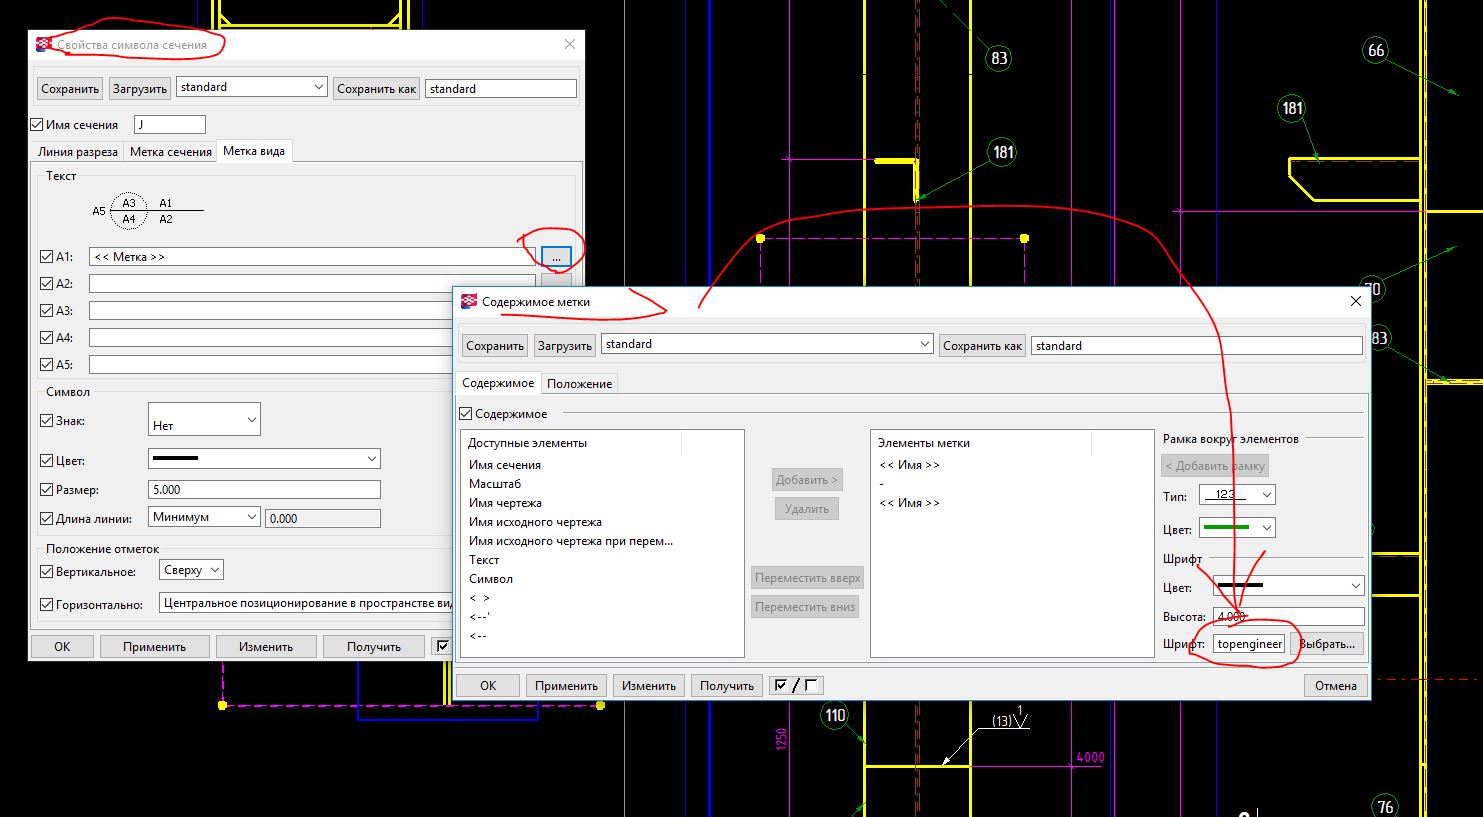This screenshot has height=817, width=1483.
Task: Open the green frame Цвет color selector
Action: point(1239,528)
